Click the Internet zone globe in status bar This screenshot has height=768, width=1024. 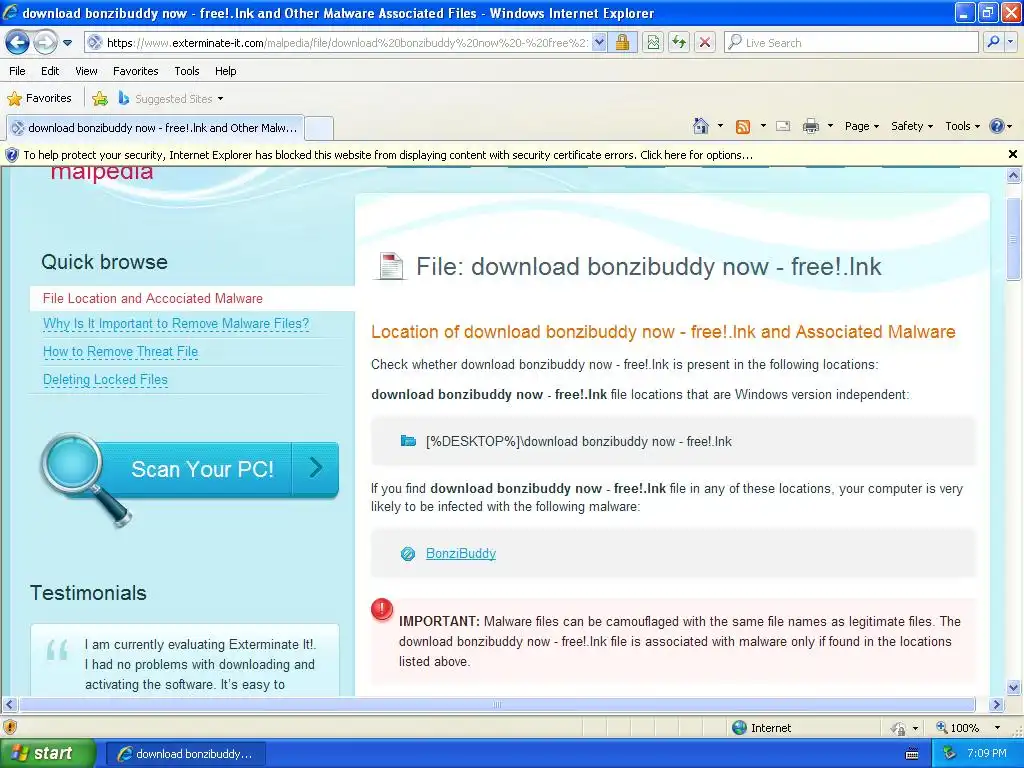739,728
